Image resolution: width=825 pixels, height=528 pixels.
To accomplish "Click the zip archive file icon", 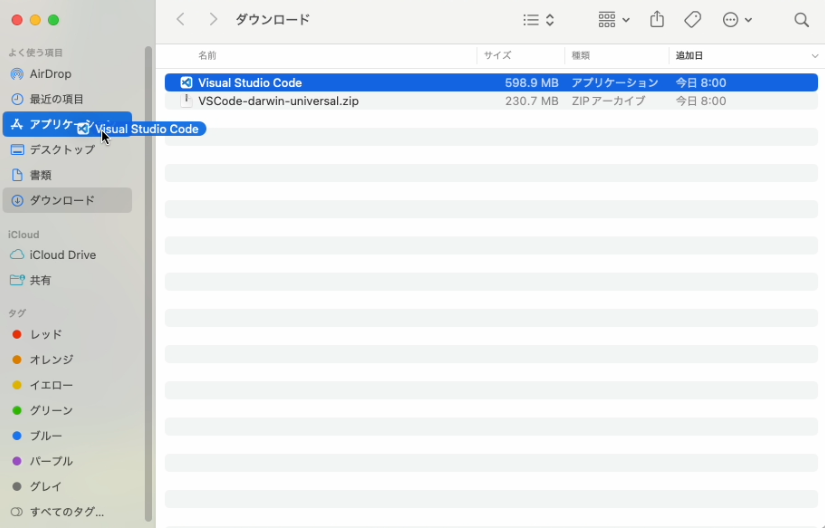I will pyautogui.click(x=186, y=100).
